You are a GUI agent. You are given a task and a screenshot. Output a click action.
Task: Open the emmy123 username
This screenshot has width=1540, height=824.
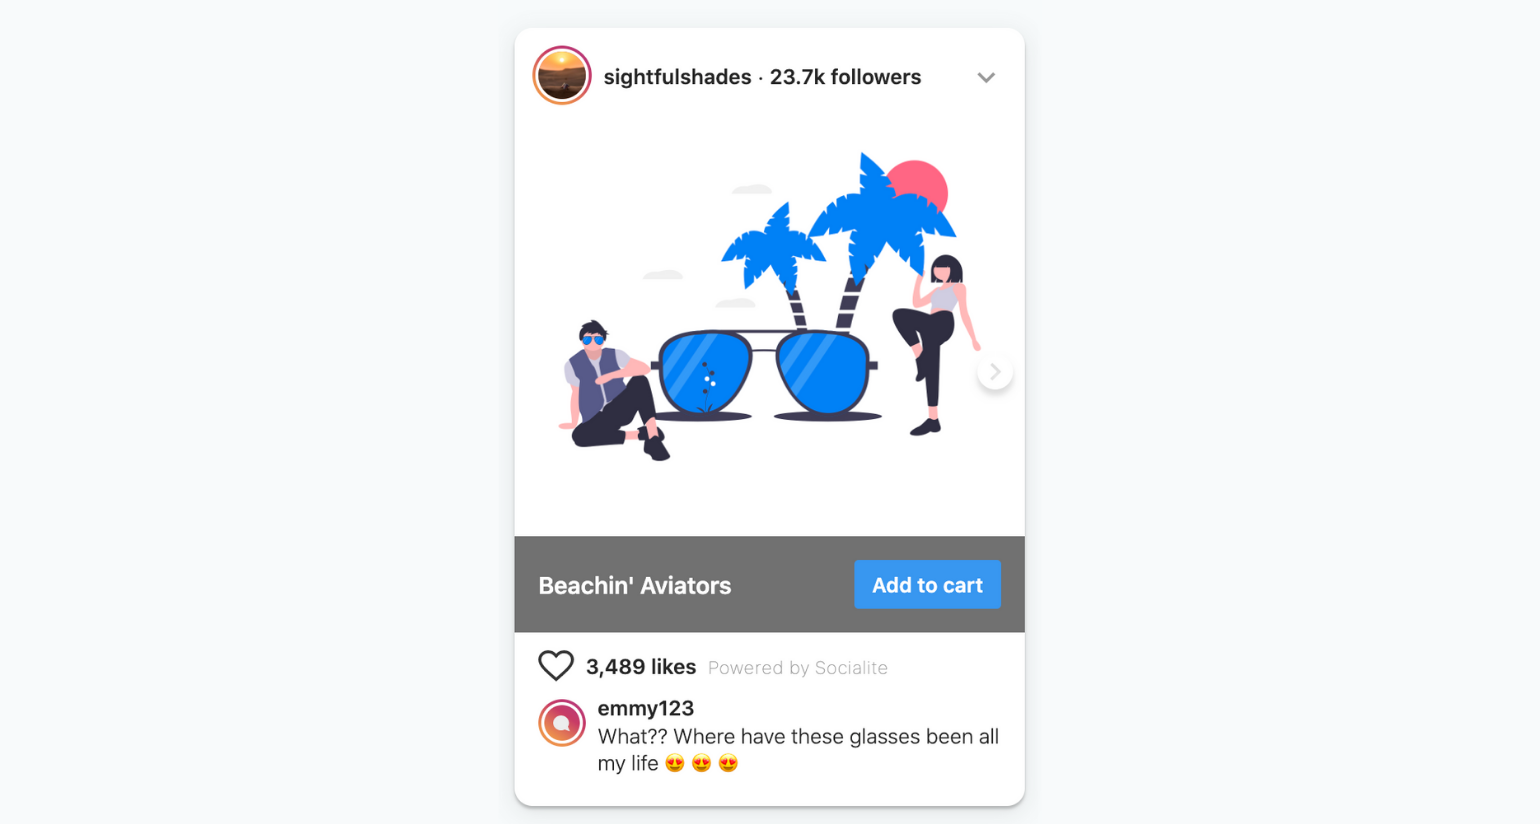(x=646, y=708)
